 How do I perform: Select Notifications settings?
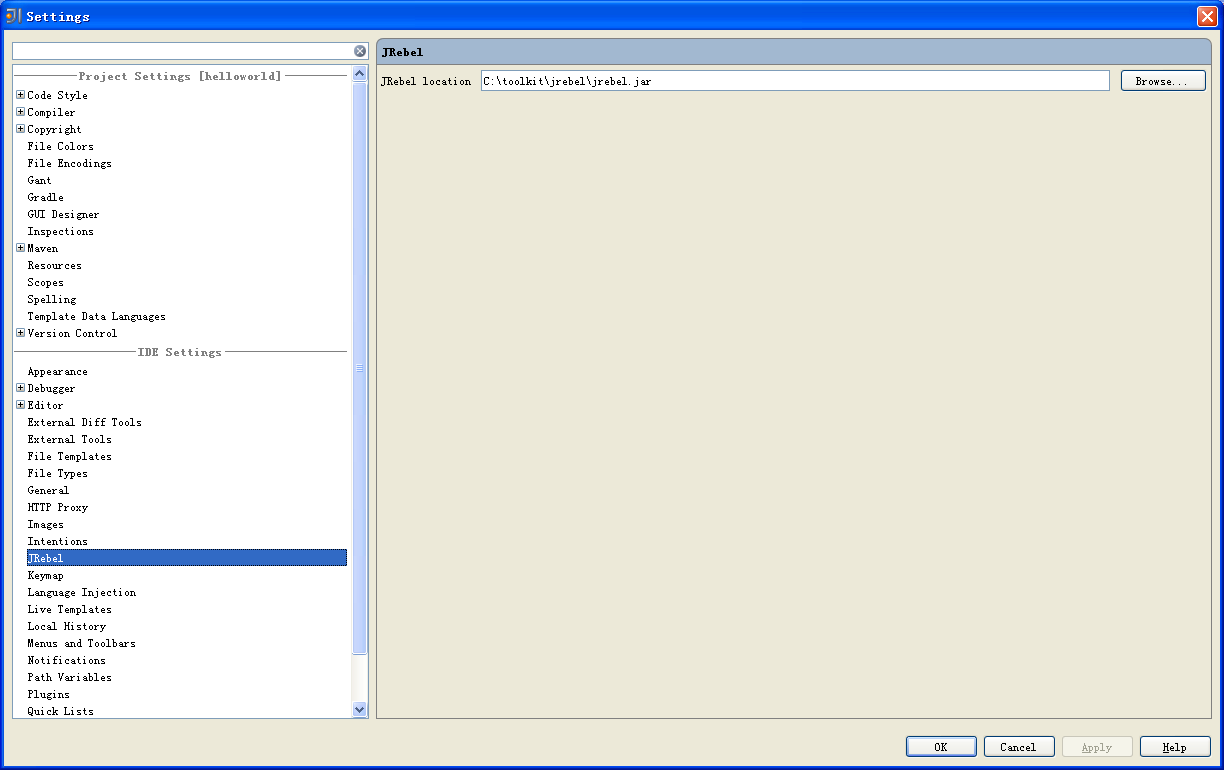click(67, 660)
